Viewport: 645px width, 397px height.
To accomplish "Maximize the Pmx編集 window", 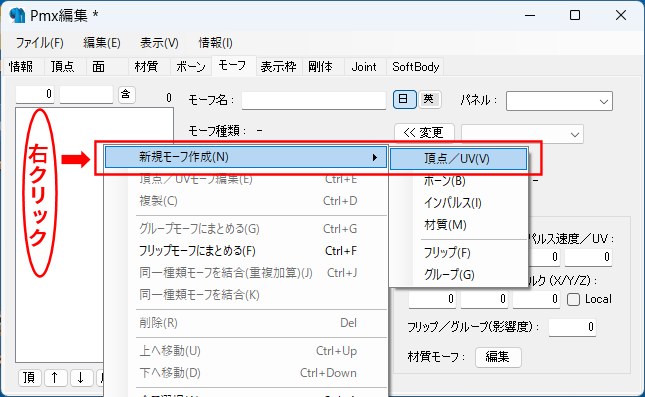I will pos(575,16).
